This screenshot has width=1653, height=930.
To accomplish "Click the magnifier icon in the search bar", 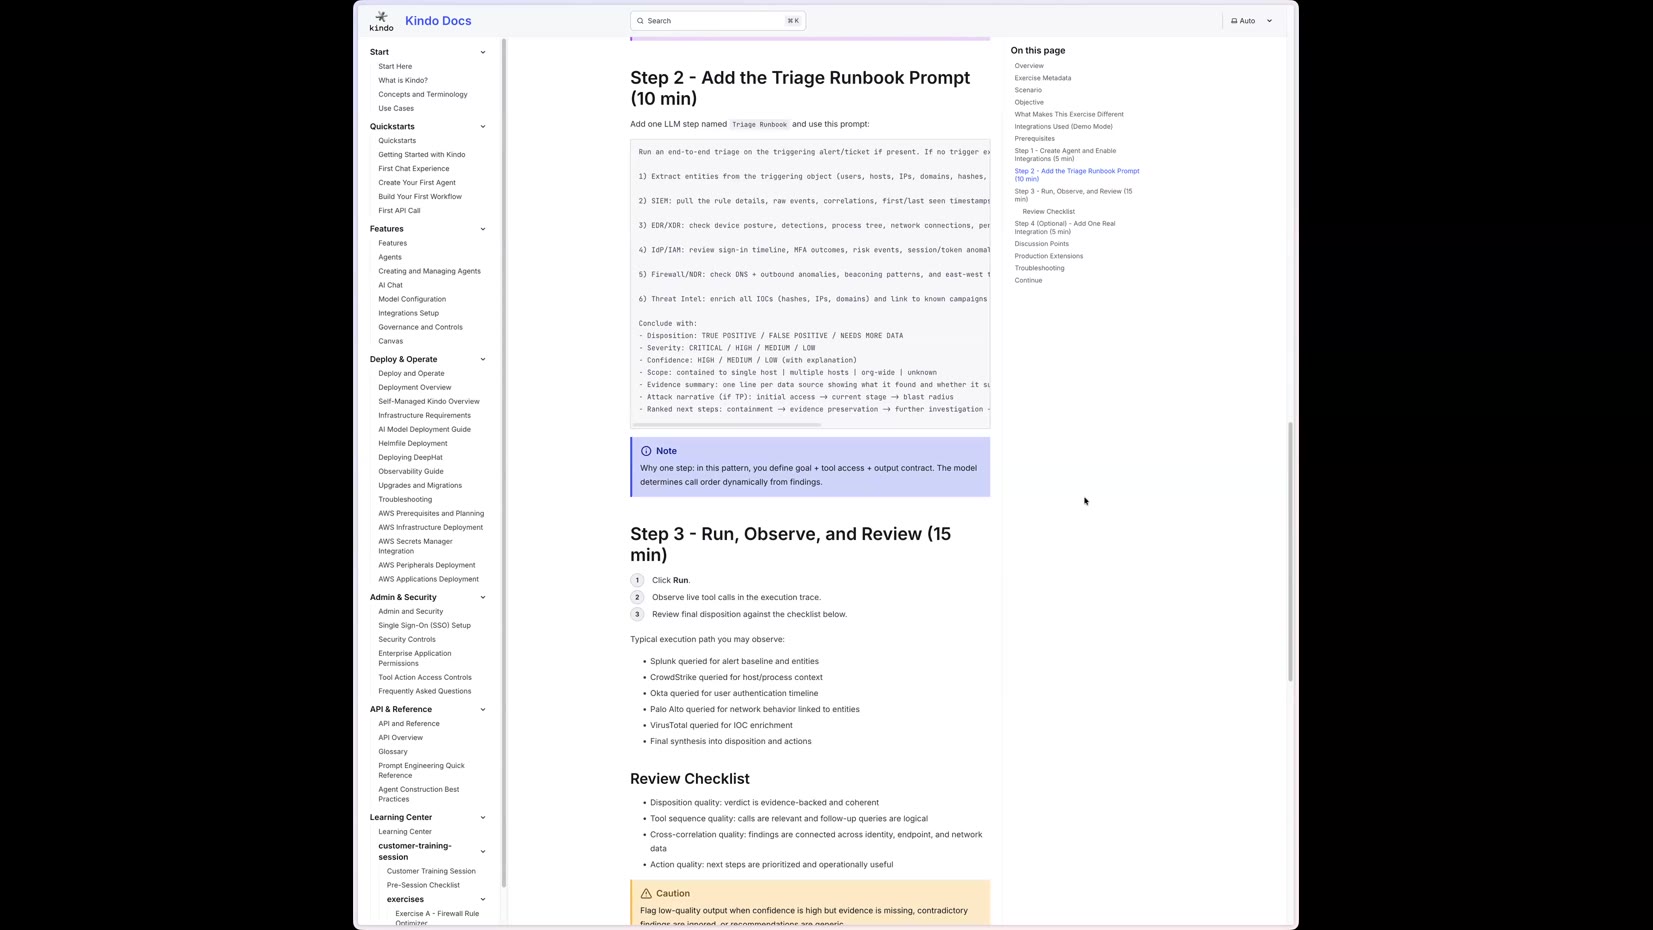I will pos(641,20).
